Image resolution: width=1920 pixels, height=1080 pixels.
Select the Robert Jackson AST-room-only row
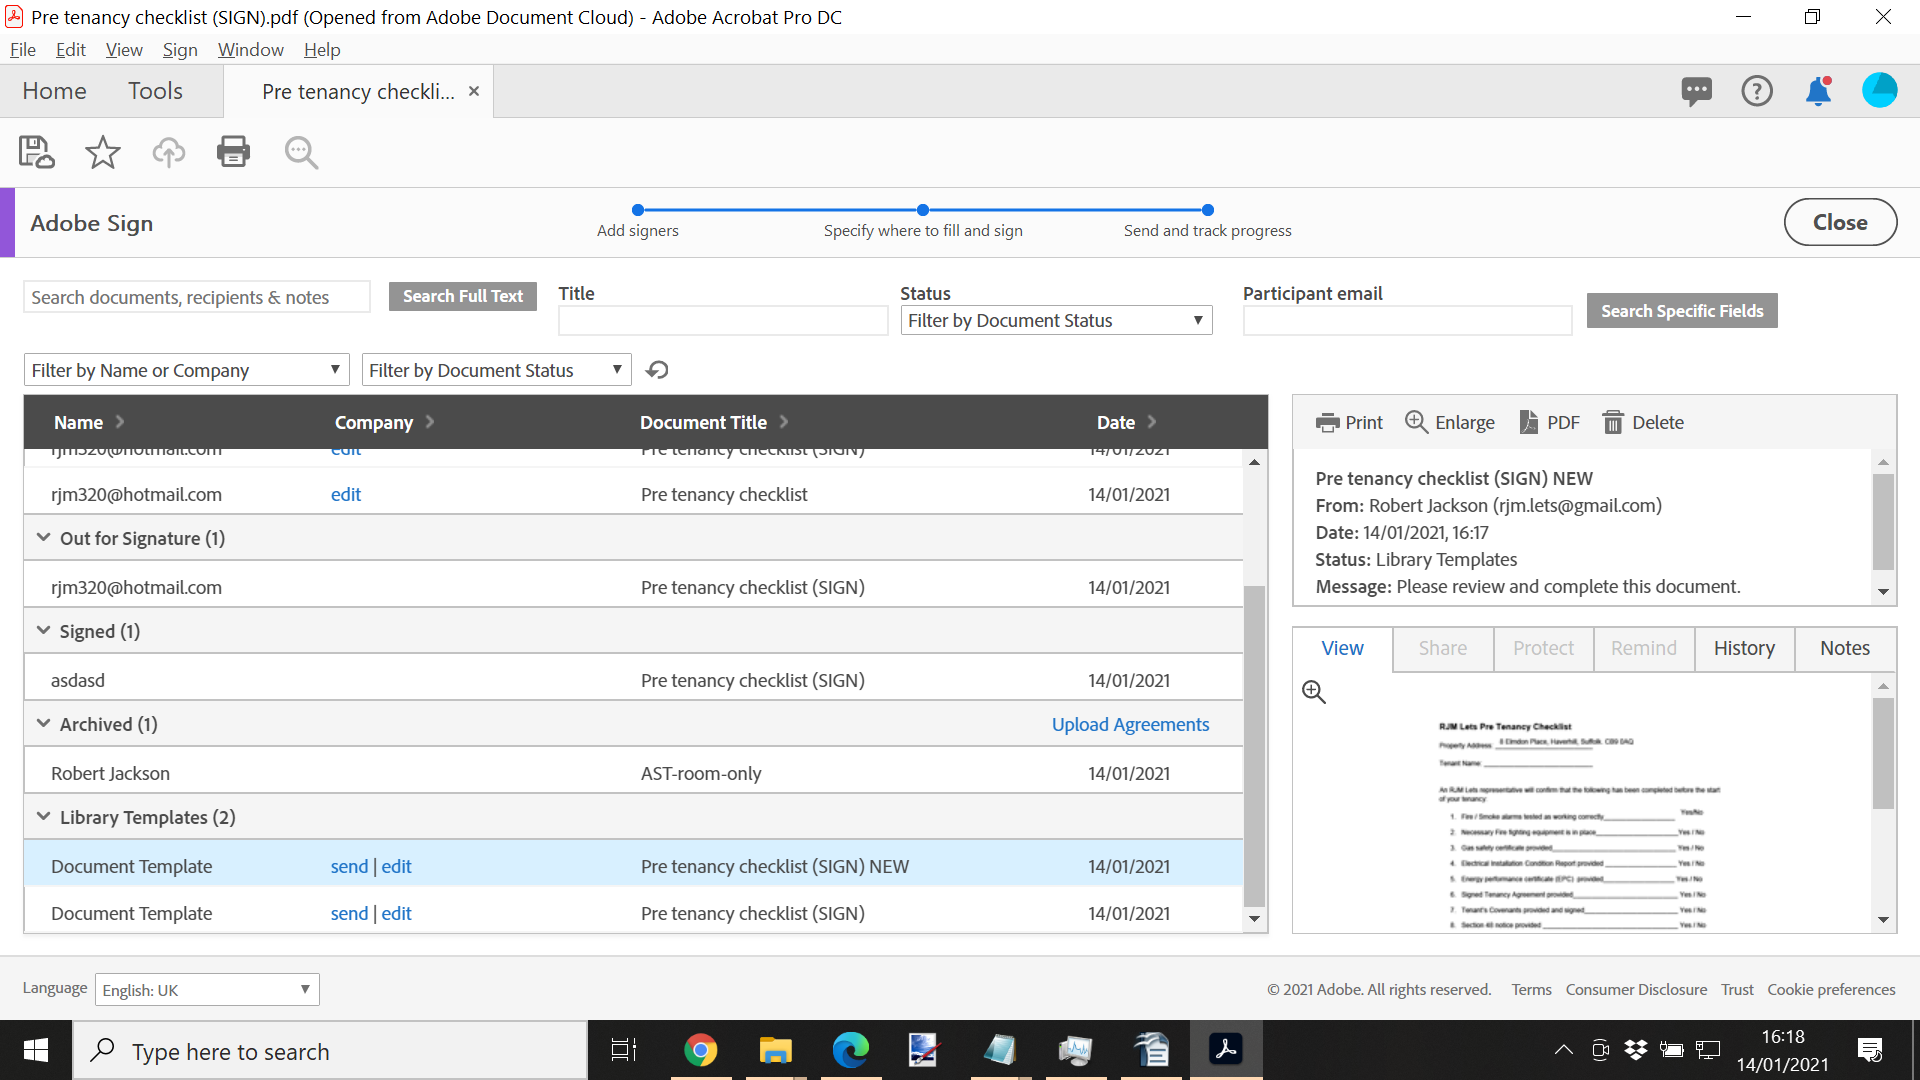coord(633,773)
